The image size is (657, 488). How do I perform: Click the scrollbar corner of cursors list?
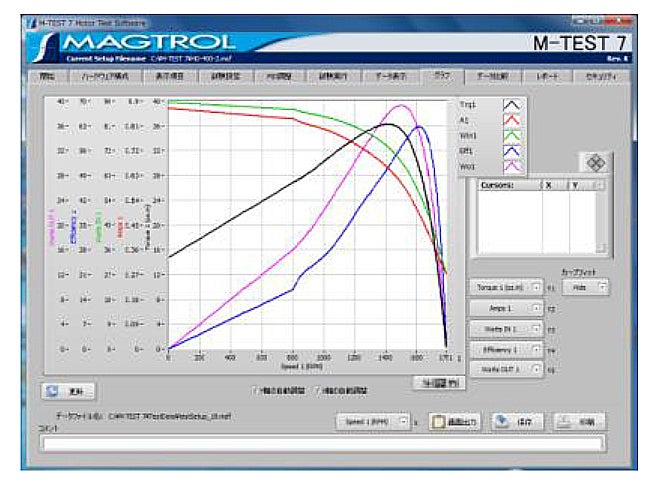[x=600, y=248]
